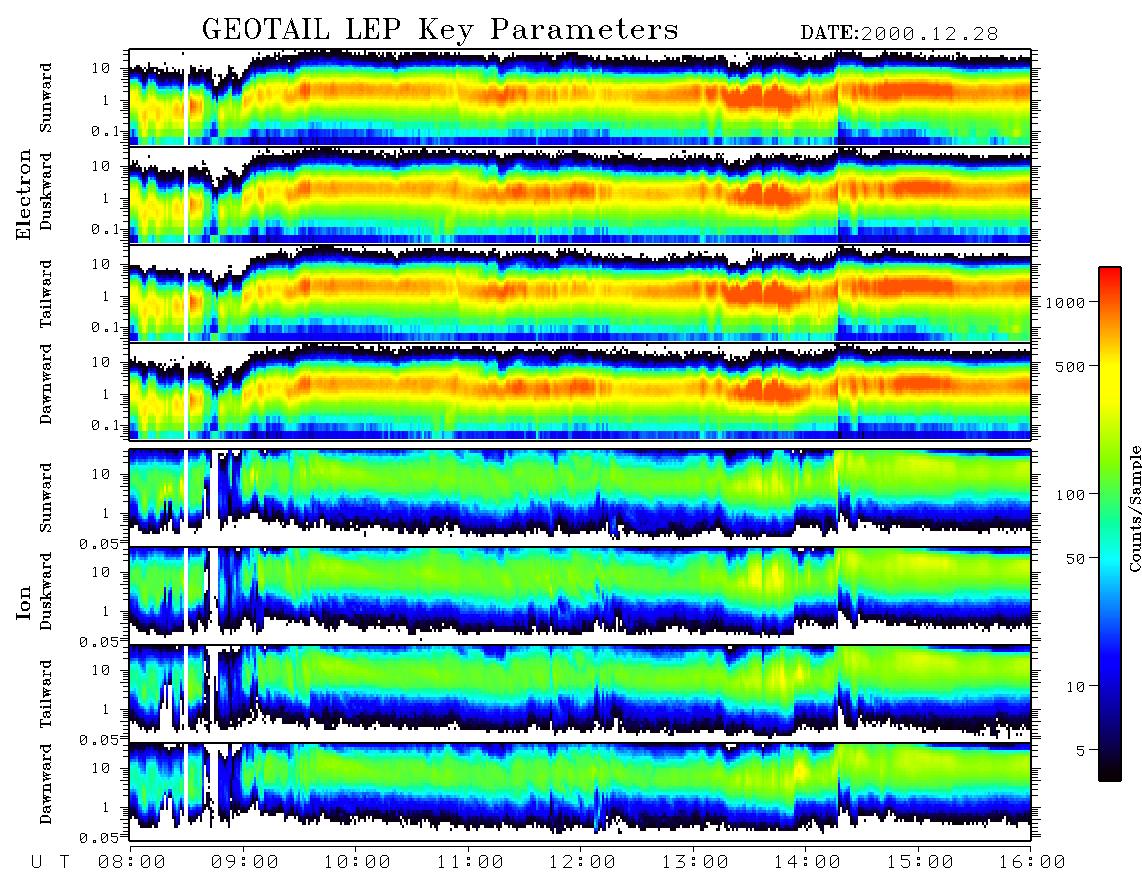Select the Ion Tailward panel label
1142x880 pixels.
point(46,694)
